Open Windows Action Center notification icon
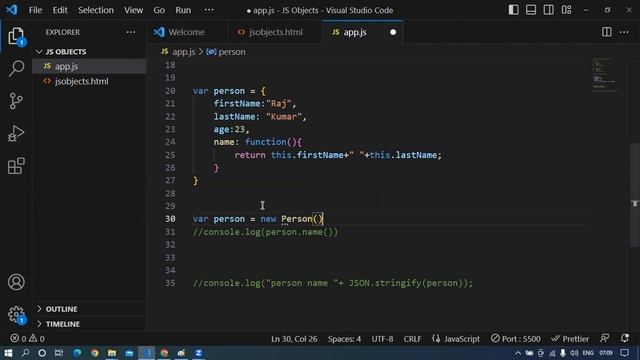This screenshot has height=360, width=640. tap(624, 353)
